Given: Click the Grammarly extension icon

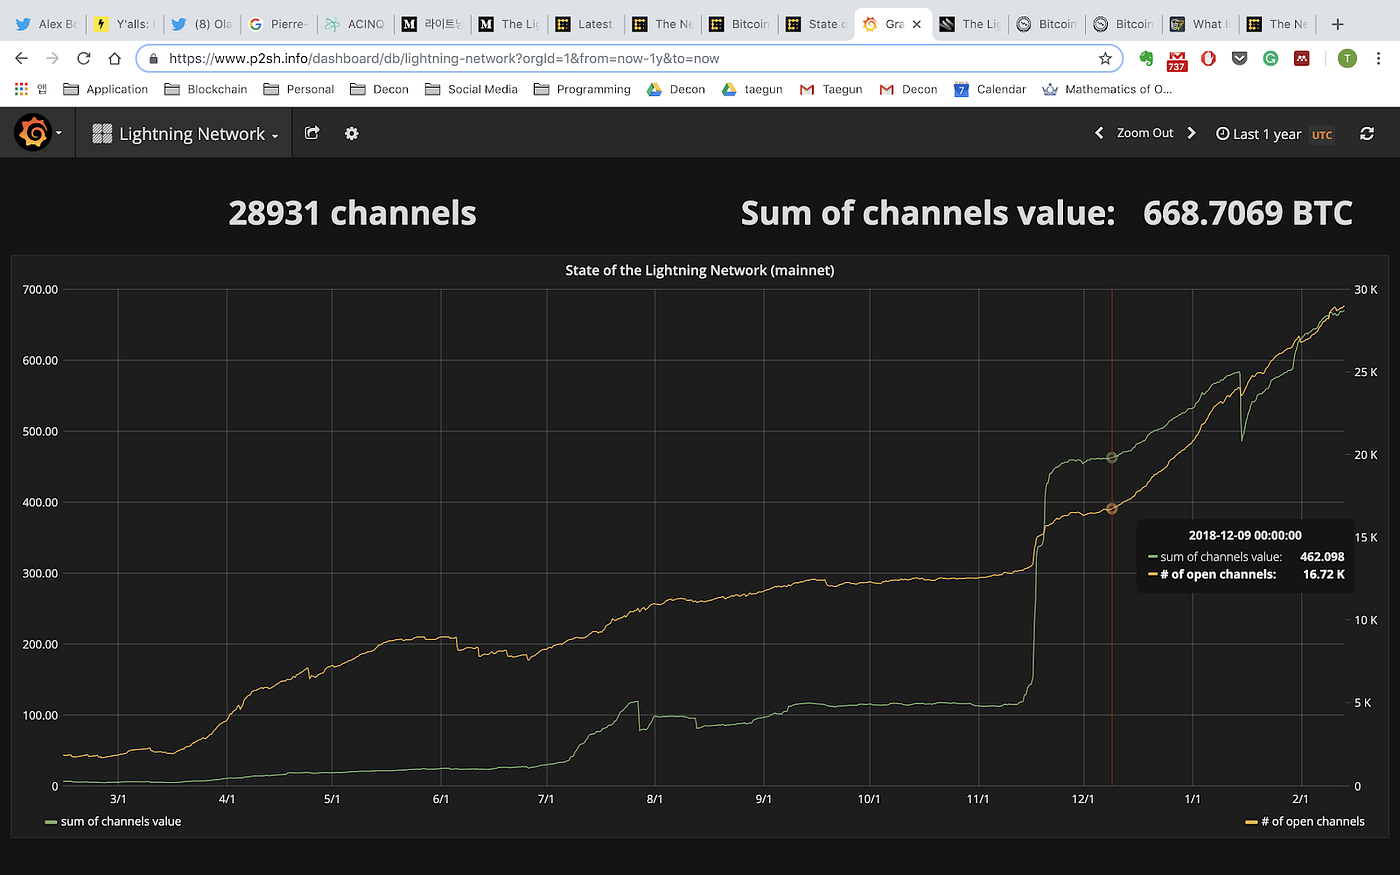Looking at the screenshot, I should coord(1270,58).
